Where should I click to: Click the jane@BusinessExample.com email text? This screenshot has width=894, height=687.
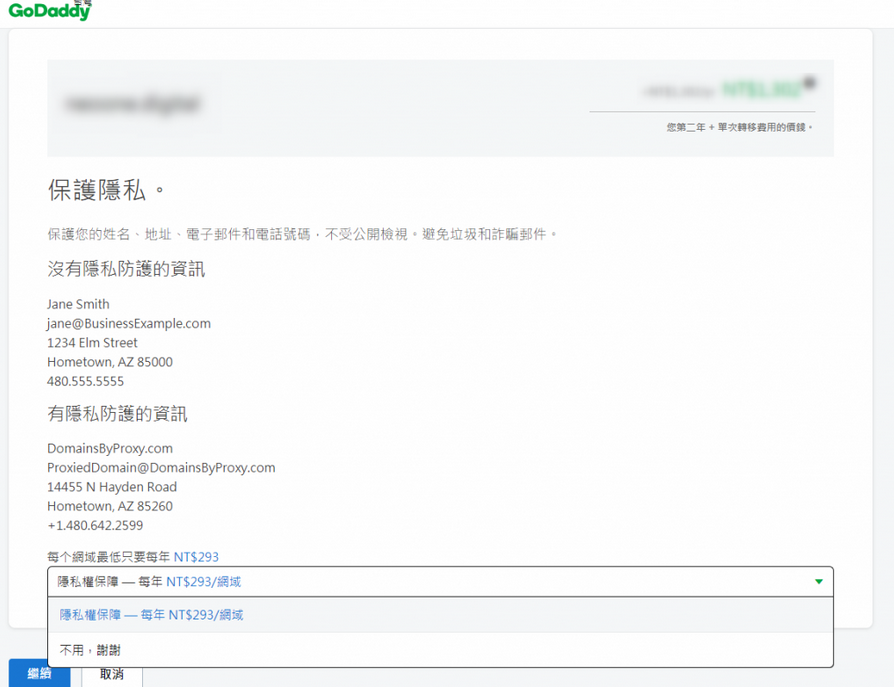(x=129, y=323)
